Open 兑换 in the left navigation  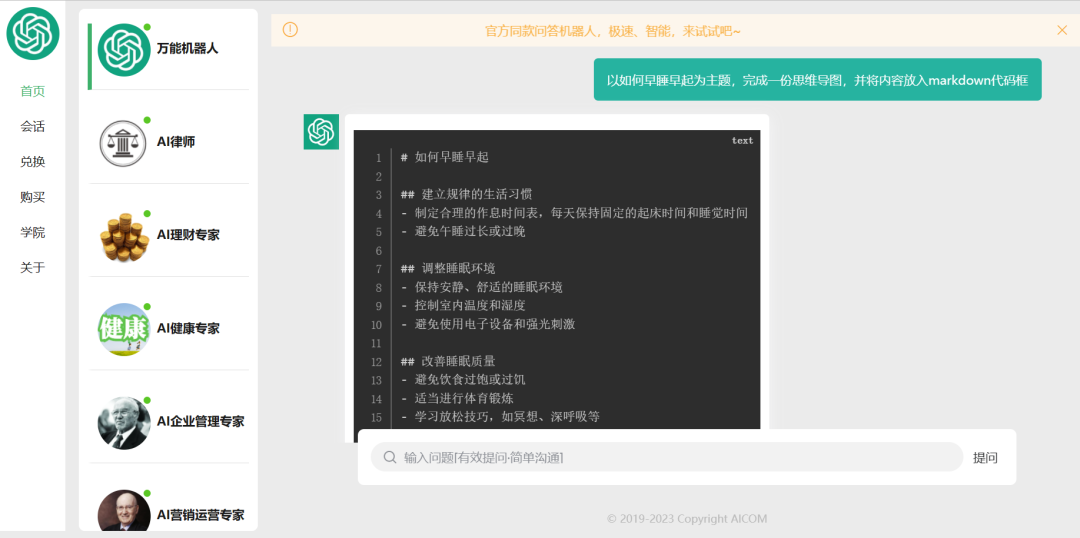coord(32,162)
